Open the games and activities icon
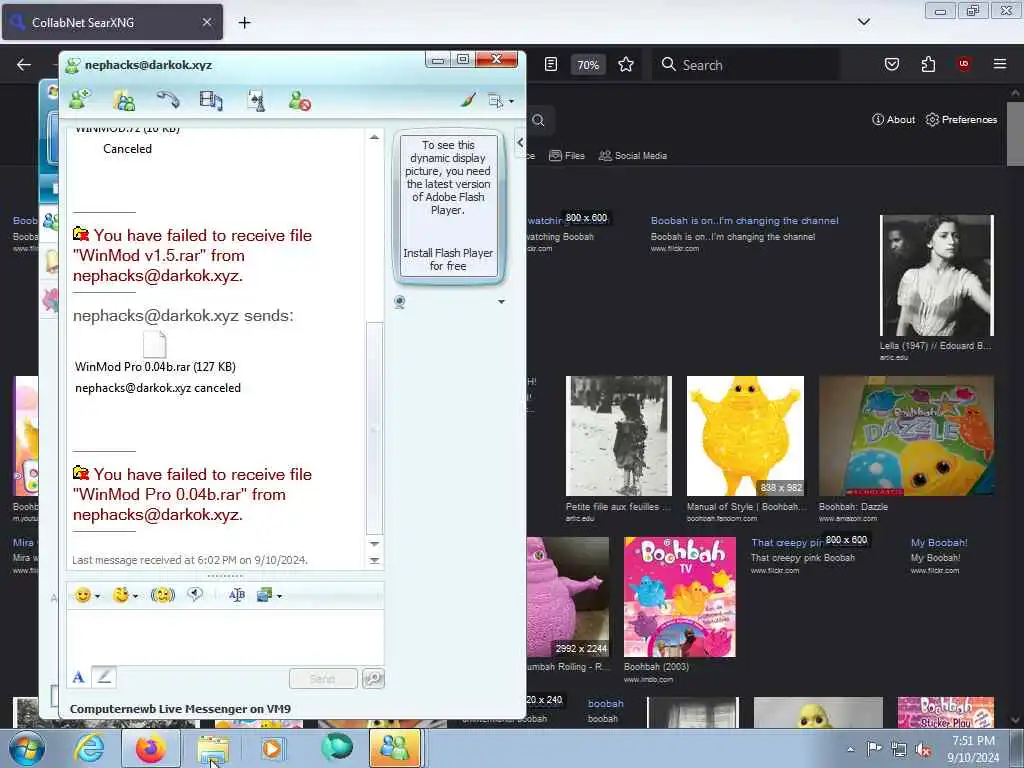 (x=256, y=100)
